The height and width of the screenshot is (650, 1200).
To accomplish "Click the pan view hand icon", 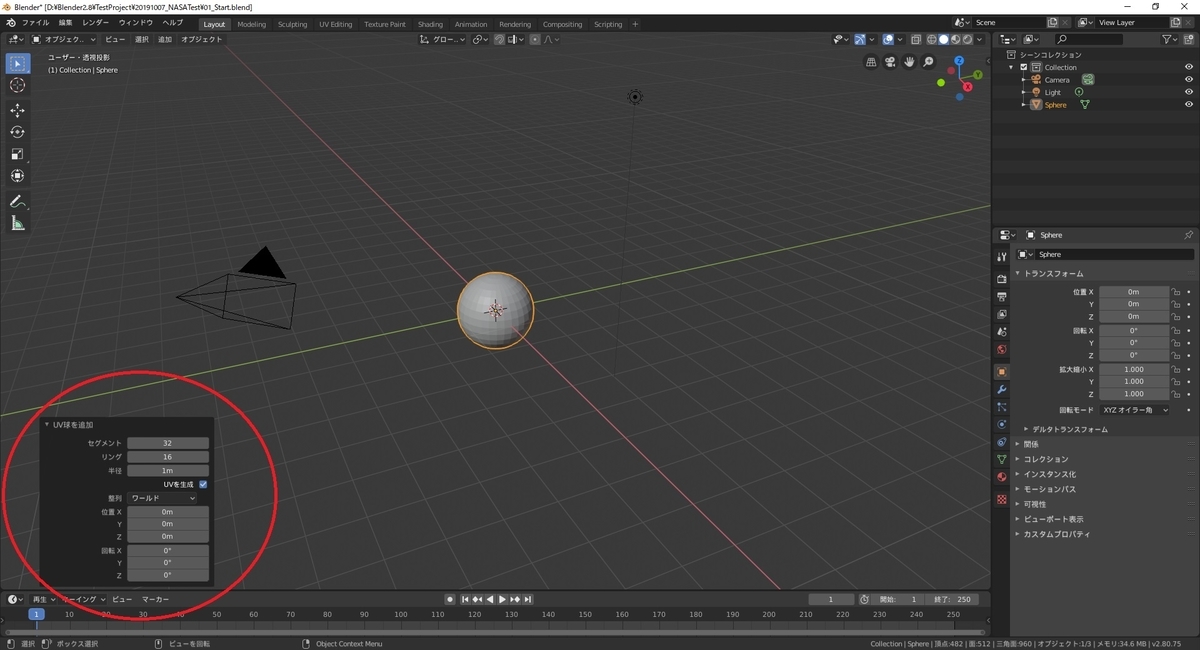I will (909, 62).
